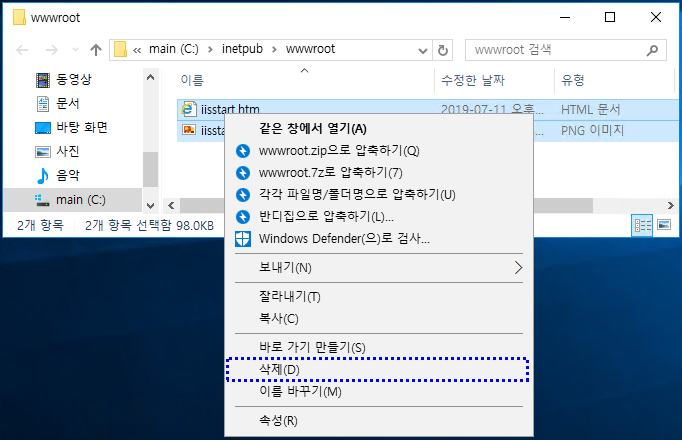The width and height of the screenshot is (682, 440).
Task: Sort by the 수정한 날짜 column header
Action: coord(473,80)
